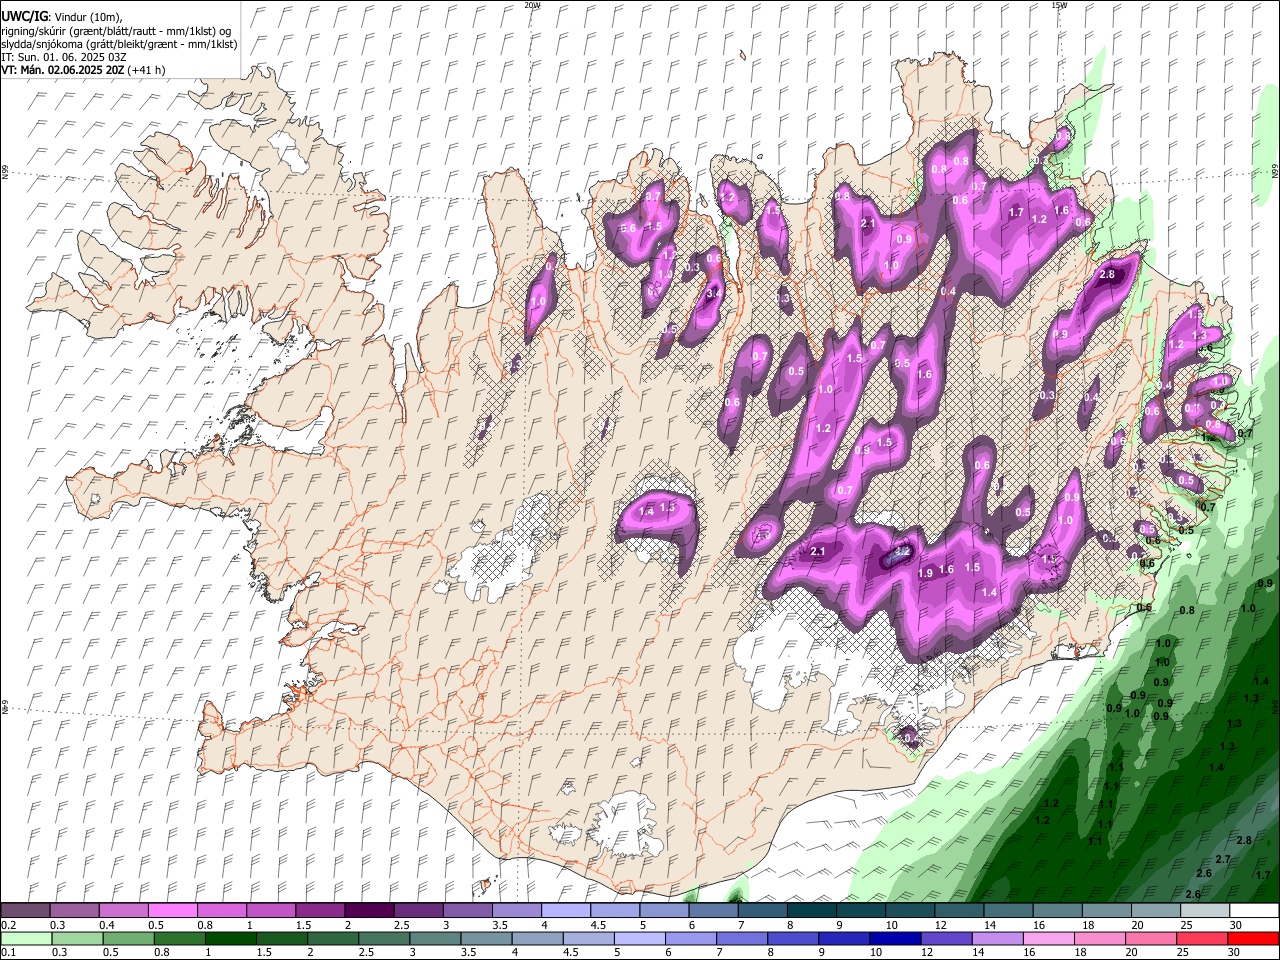Click the 'rigning/skúrir' legend description line
The width and height of the screenshot is (1280, 960).
tap(115, 31)
